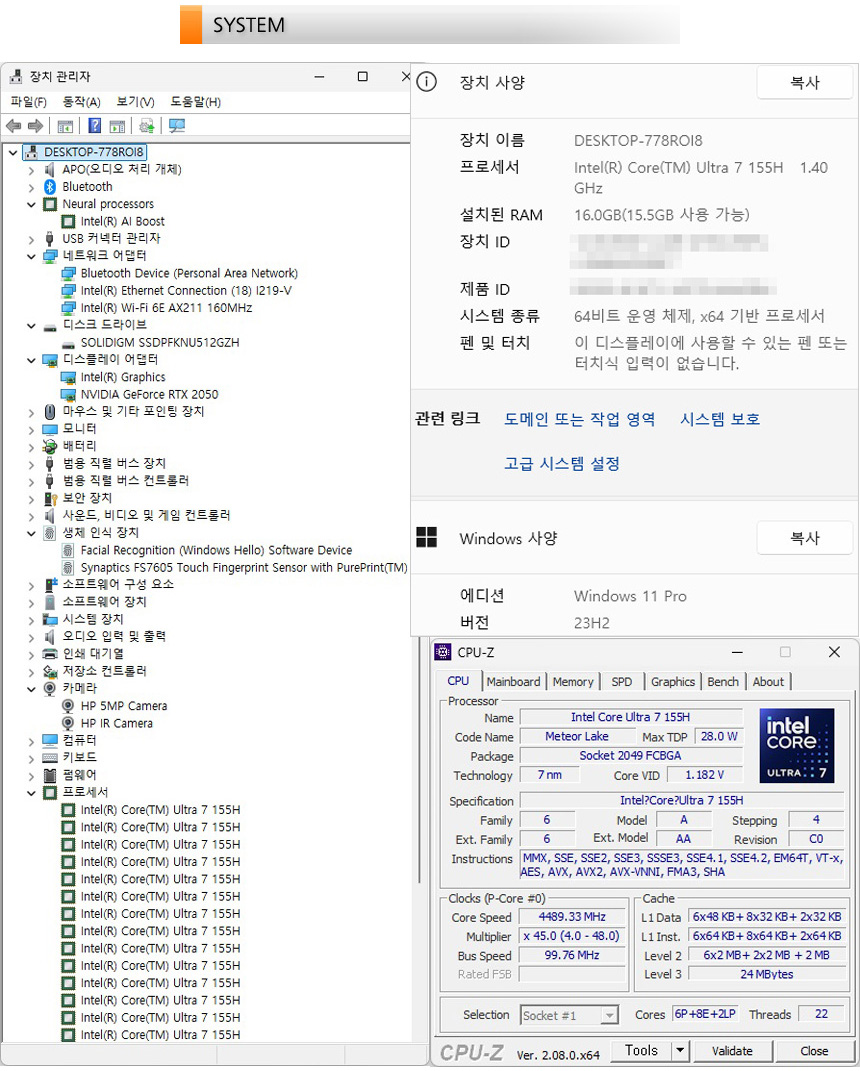860x1071 pixels.
Task: Click the Validate button in CPU-Z
Action: coord(732,1051)
